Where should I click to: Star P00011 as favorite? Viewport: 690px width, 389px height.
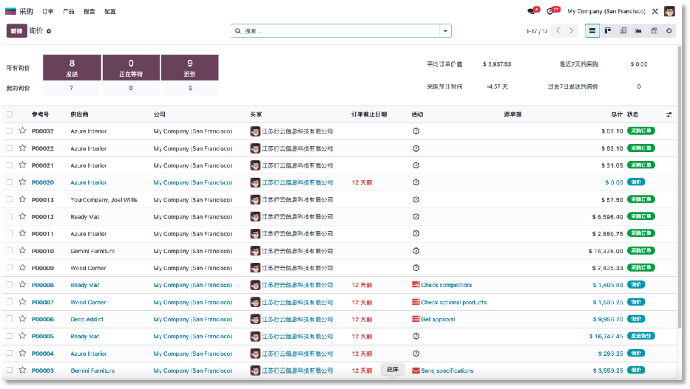pyautogui.click(x=22, y=233)
